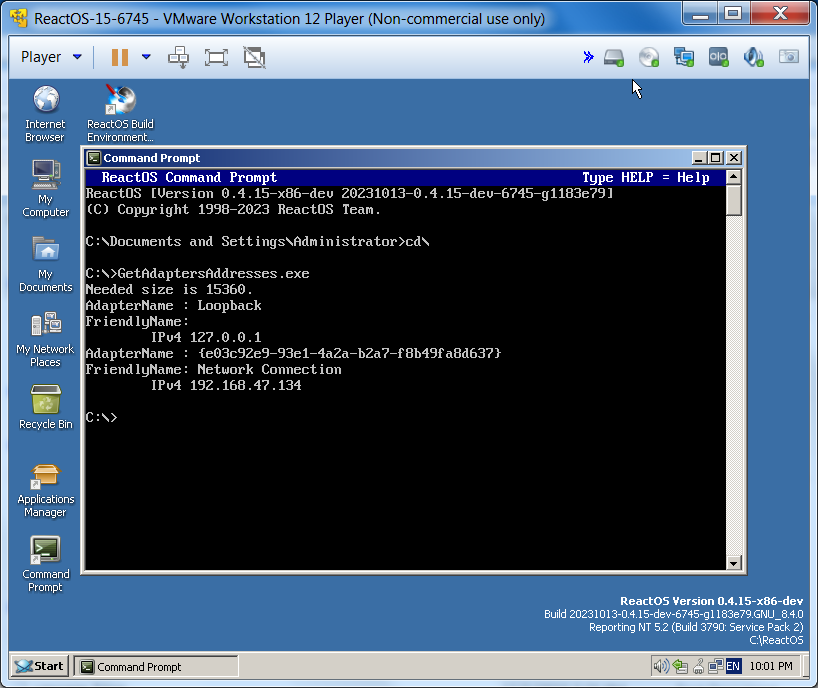Image resolution: width=818 pixels, height=688 pixels.
Task: Click the hard disk device icon
Action: click(x=614, y=57)
